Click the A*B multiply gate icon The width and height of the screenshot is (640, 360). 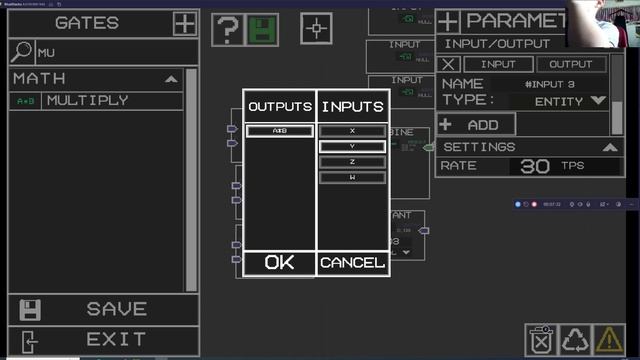coord(25,101)
